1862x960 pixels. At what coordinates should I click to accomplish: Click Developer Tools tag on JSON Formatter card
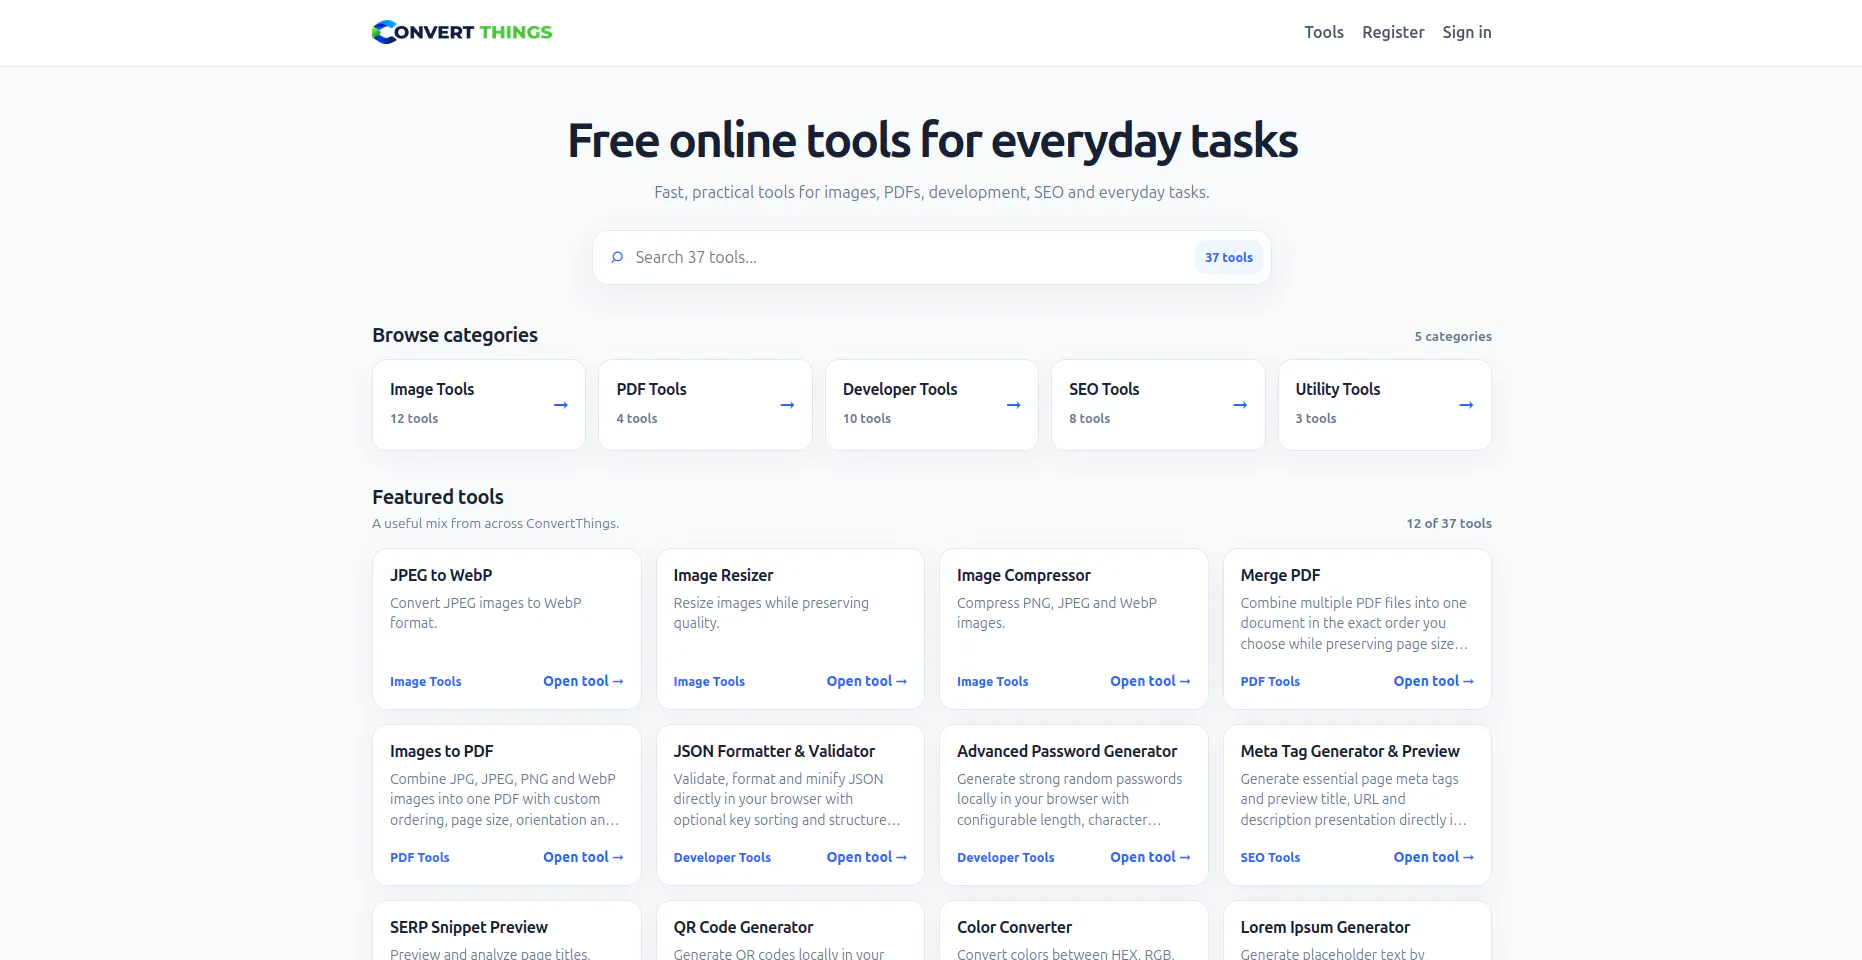coord(722,857)
